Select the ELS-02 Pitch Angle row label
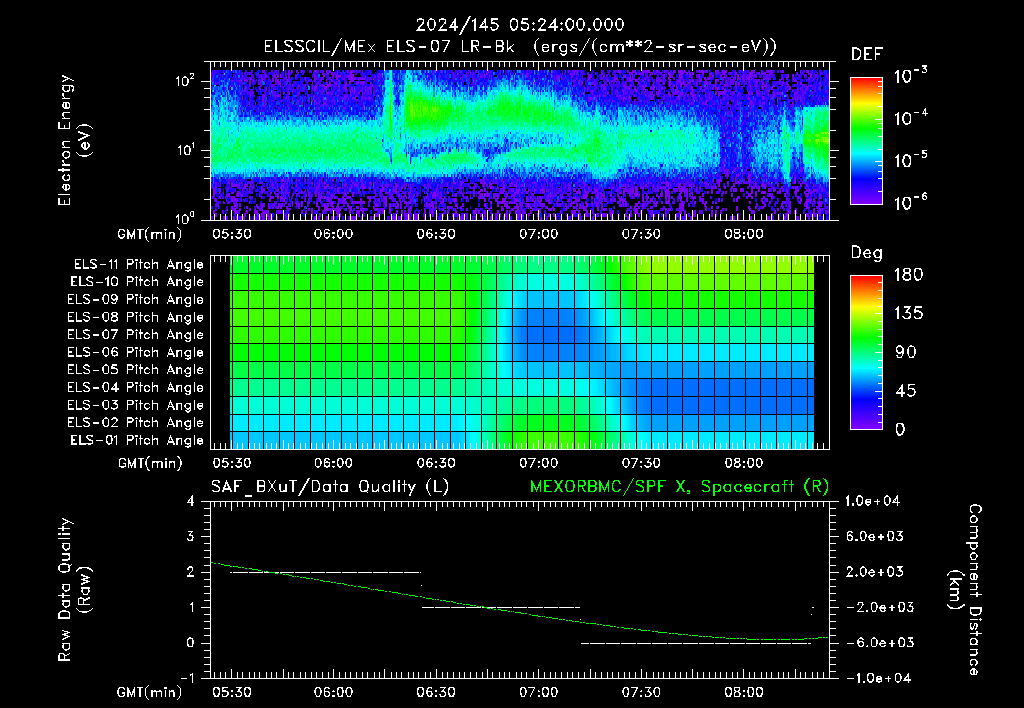The width and height of the screenshot is (1024, 708). (x=135, y=423)
